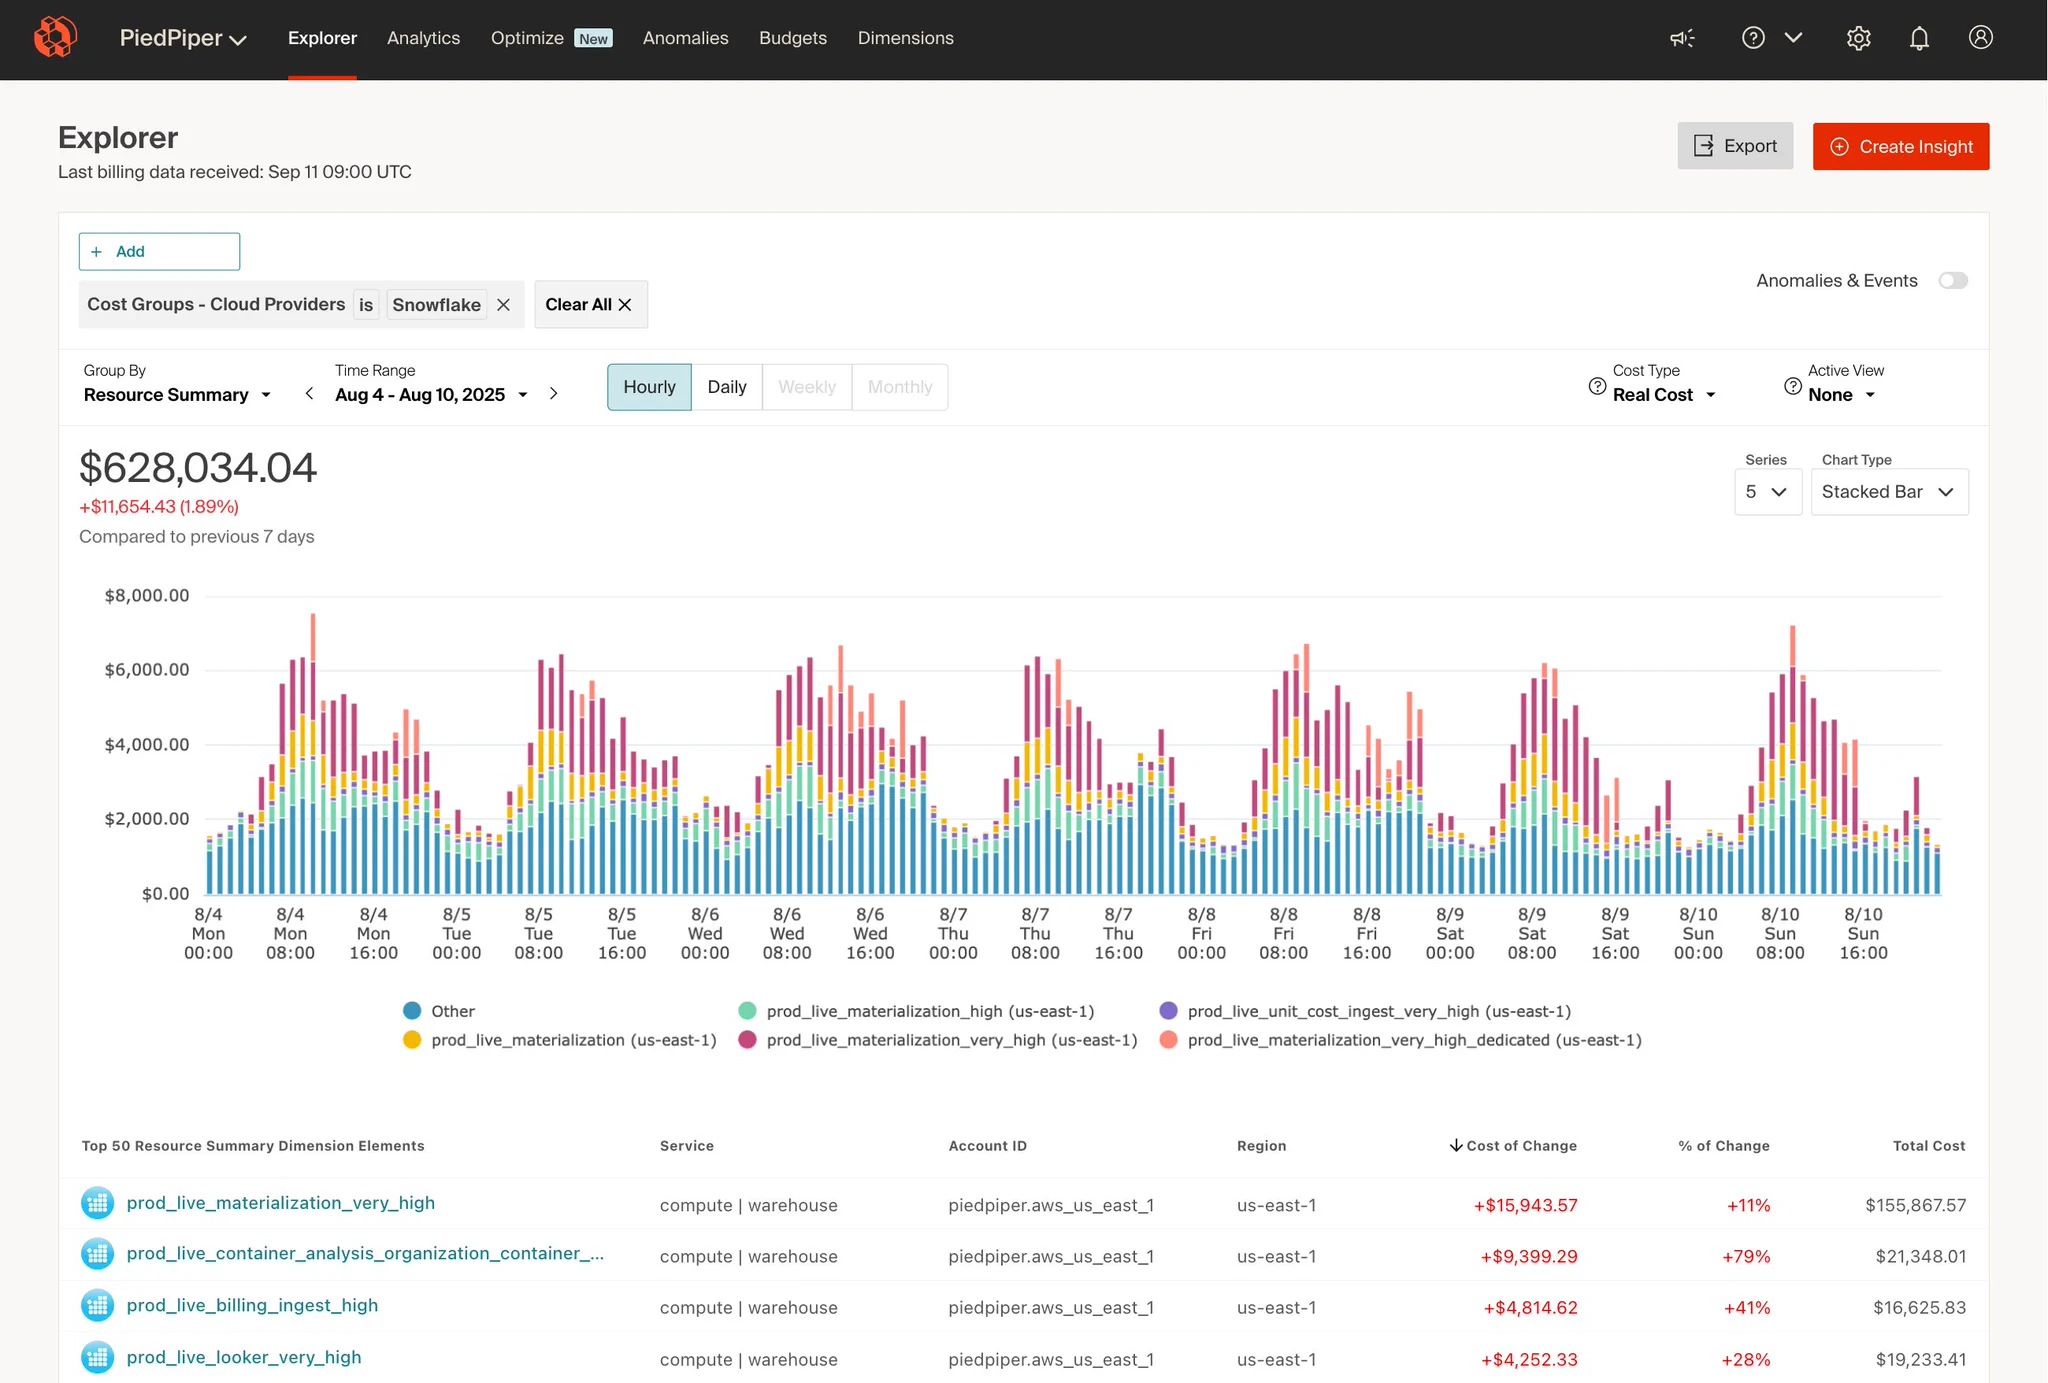Remove the Snowflake filter with the X icon

point(504,305)
